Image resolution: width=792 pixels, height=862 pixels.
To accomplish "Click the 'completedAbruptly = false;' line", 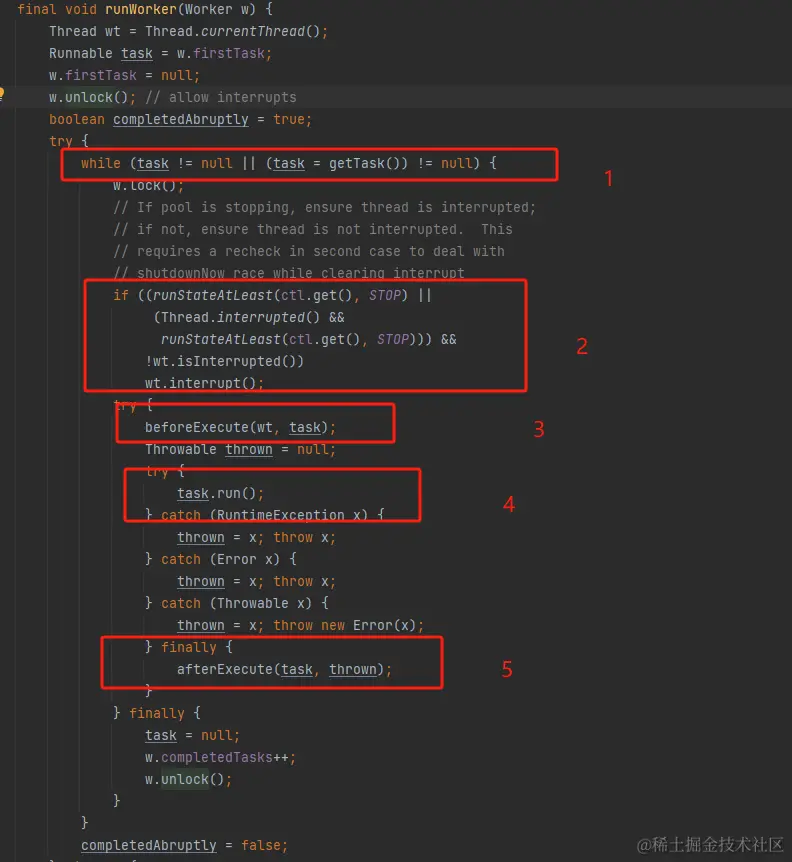I will click(x=184, y=845).
